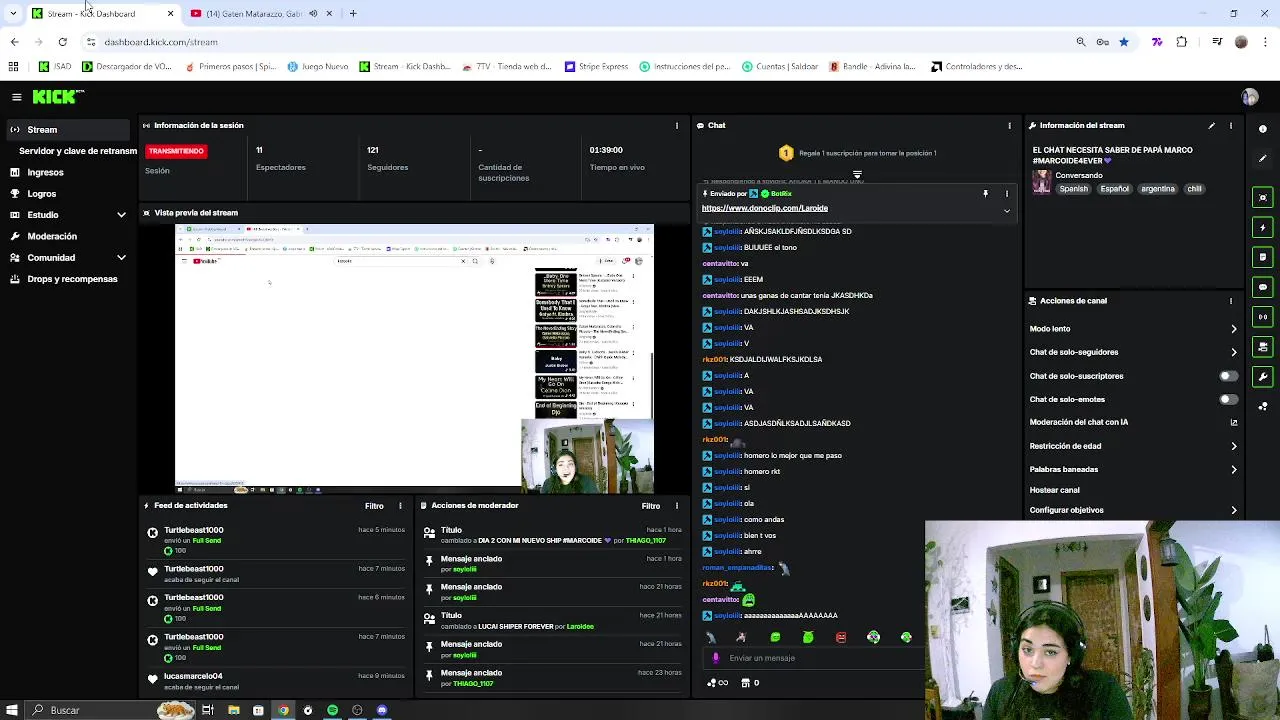The width and height of the screenshot is (1280, 720).
Task: Open the pinned message options menu
Action: [1007, 194]
